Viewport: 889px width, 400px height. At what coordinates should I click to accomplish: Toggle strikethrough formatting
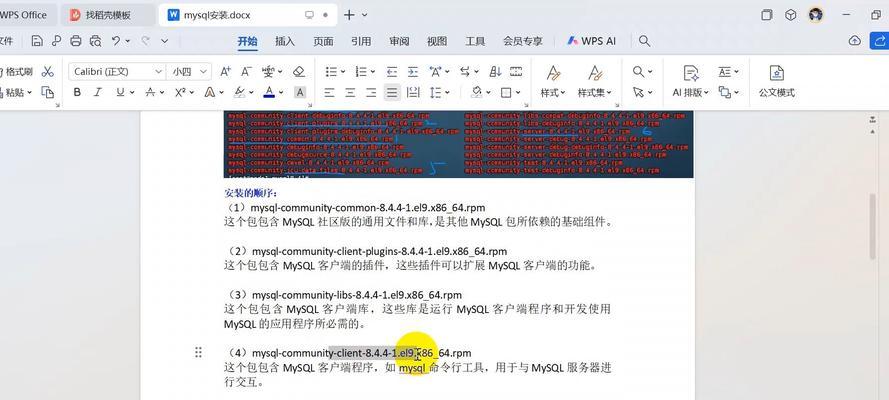pos(150,92)
